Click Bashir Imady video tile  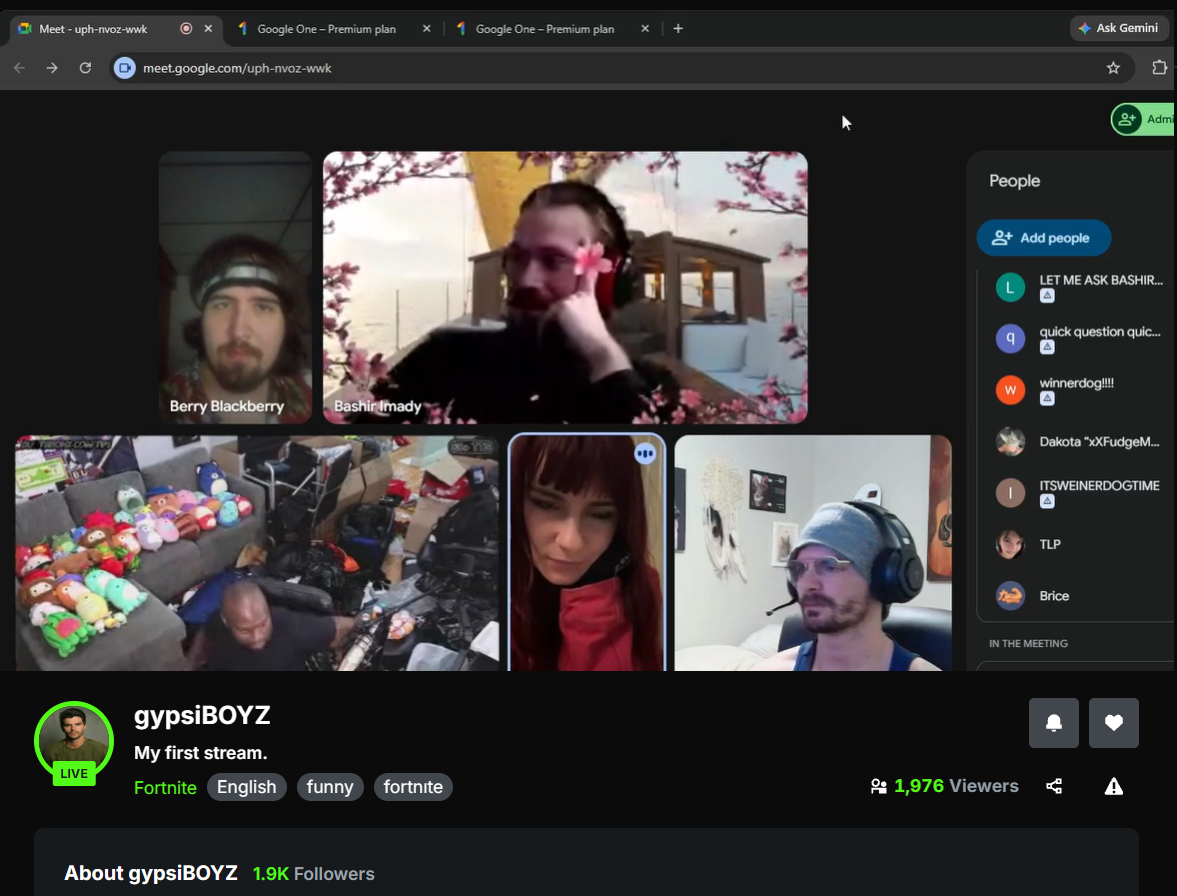(x=565, y=287)
